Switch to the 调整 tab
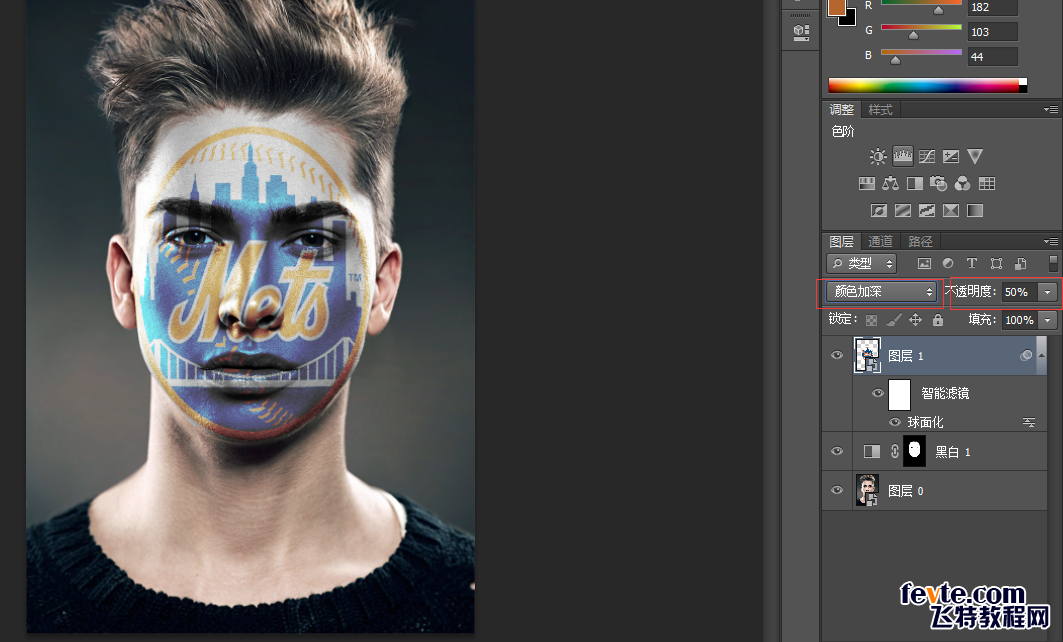The image size is (1063, 642). (x=841, y=109)
